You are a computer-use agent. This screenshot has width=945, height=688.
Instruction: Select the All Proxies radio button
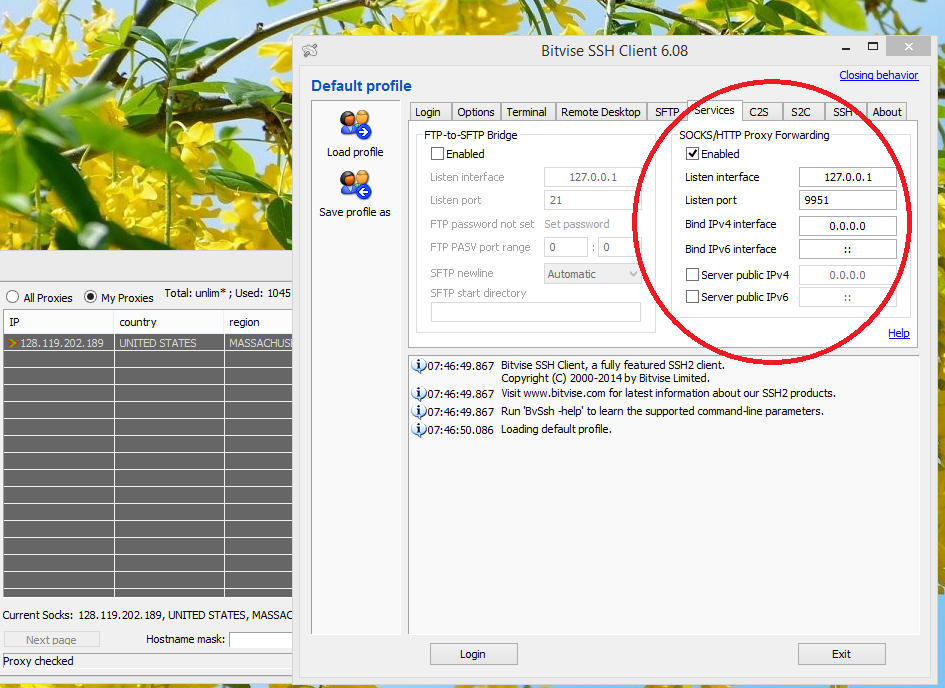13,297
